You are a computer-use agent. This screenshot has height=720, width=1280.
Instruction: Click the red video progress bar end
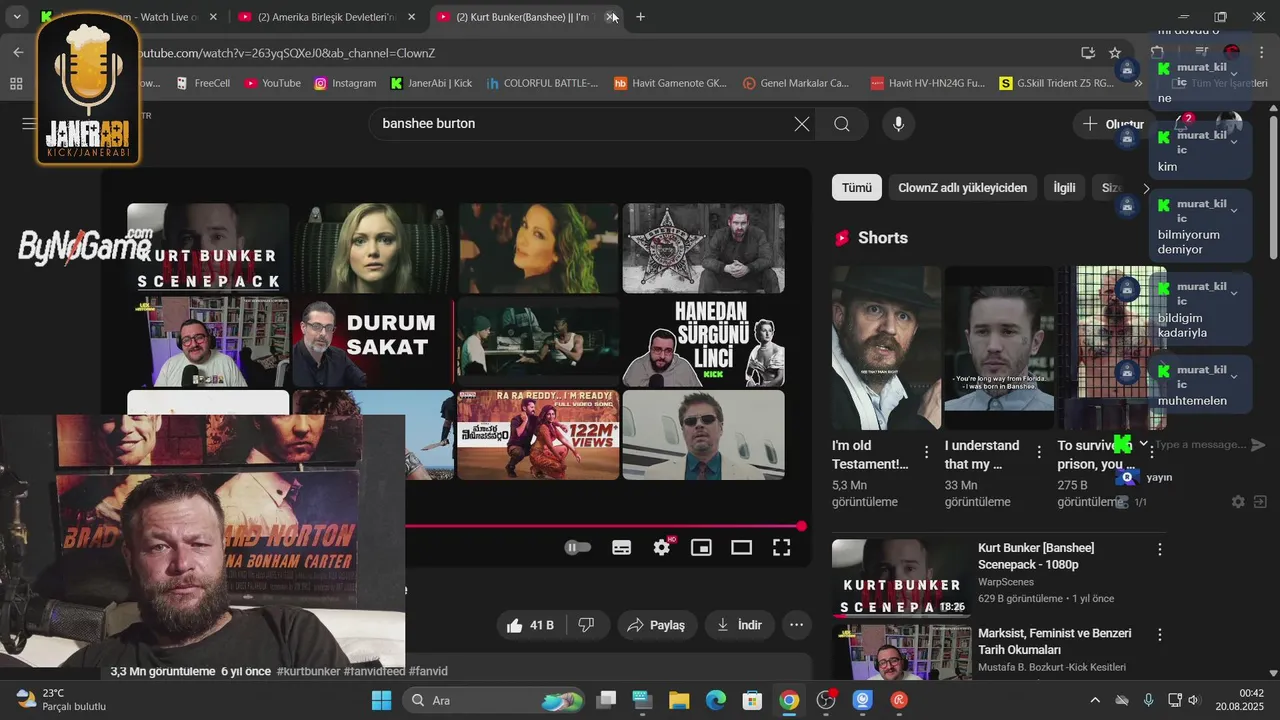(801, 526)
